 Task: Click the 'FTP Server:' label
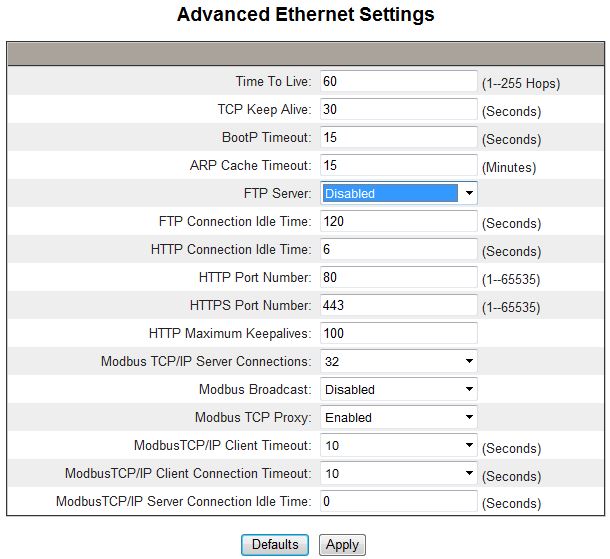(x=277, y=193)
